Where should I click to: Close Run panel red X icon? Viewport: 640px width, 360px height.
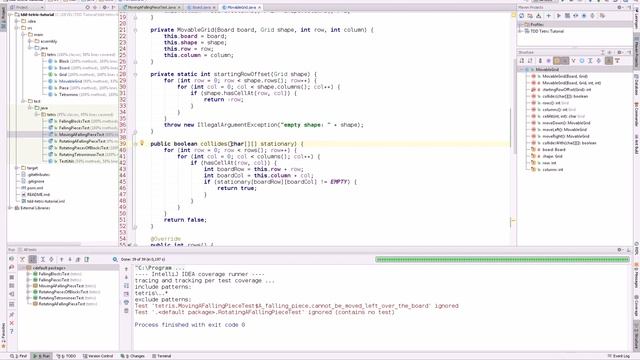pyautogui.click(x=11, y=323)
